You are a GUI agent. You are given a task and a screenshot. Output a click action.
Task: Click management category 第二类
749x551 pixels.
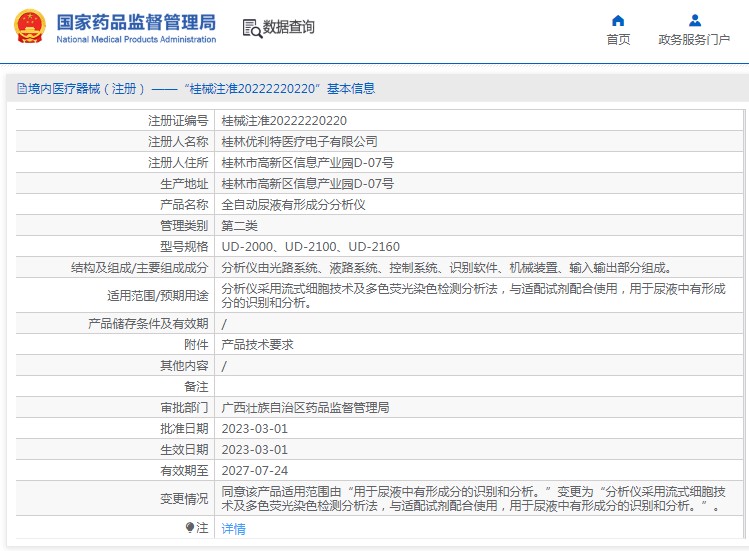240,226
